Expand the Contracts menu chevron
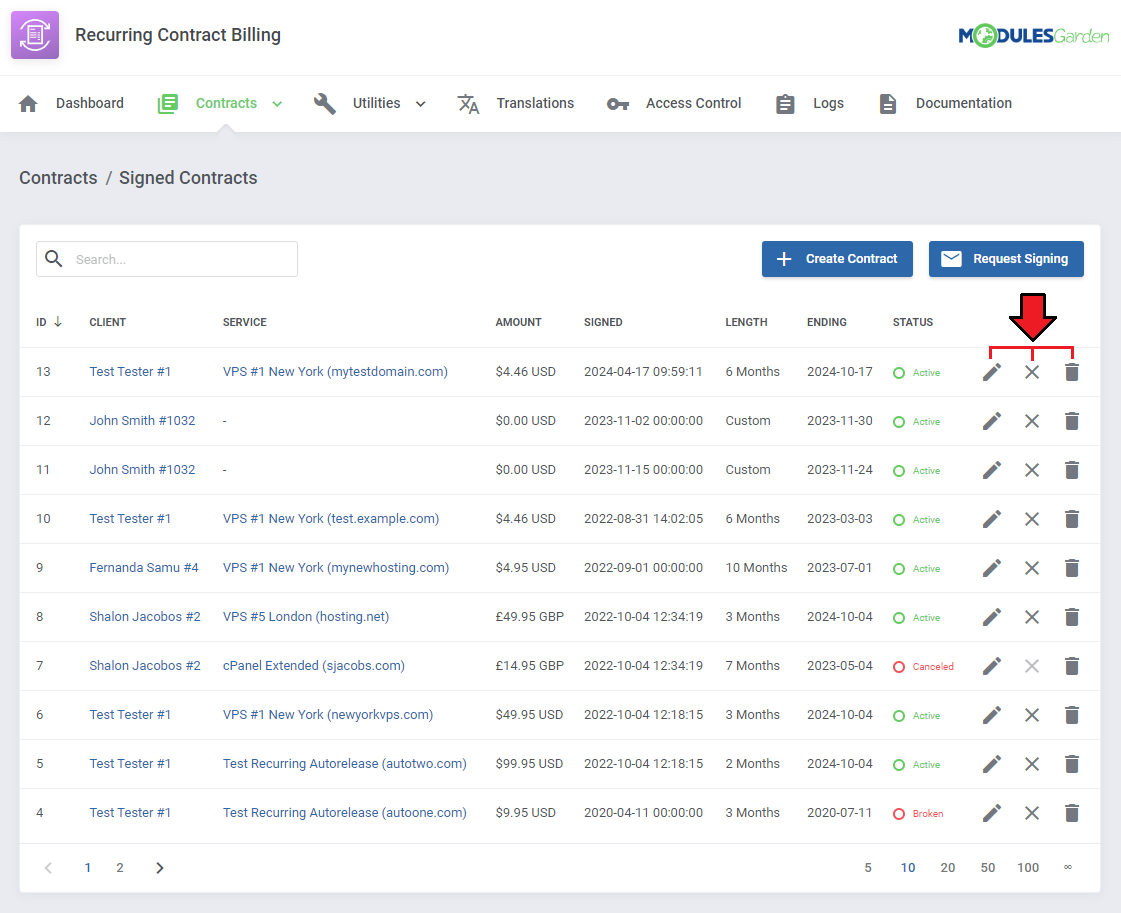Screen dimensions: 1121x913 277,104
